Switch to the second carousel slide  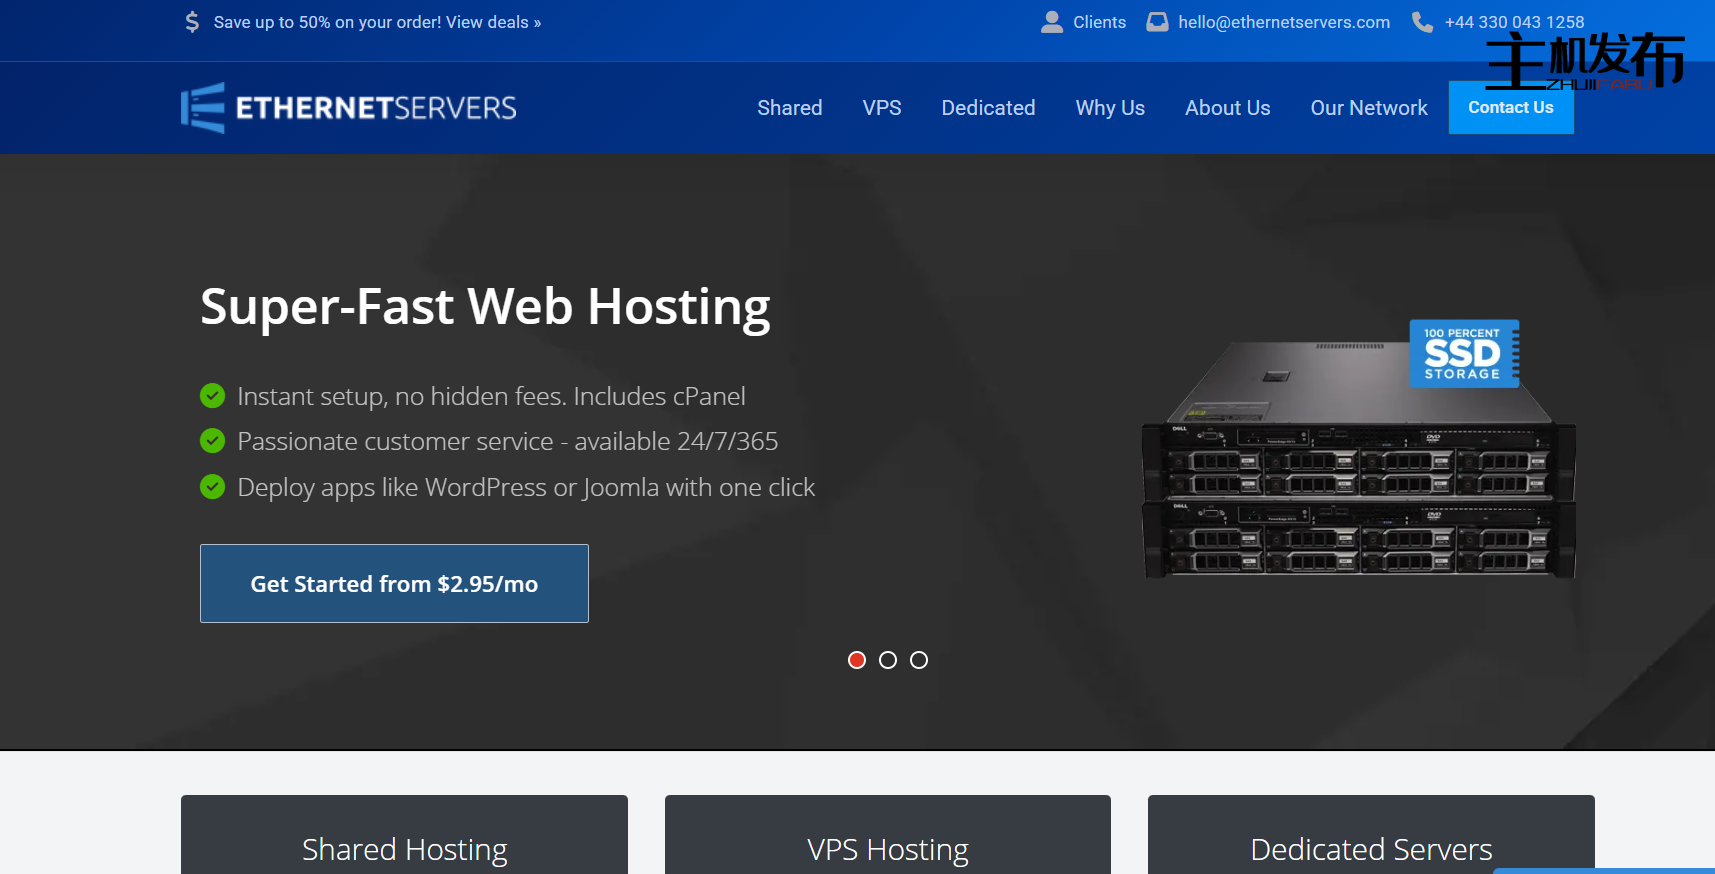tap(888, 660)
